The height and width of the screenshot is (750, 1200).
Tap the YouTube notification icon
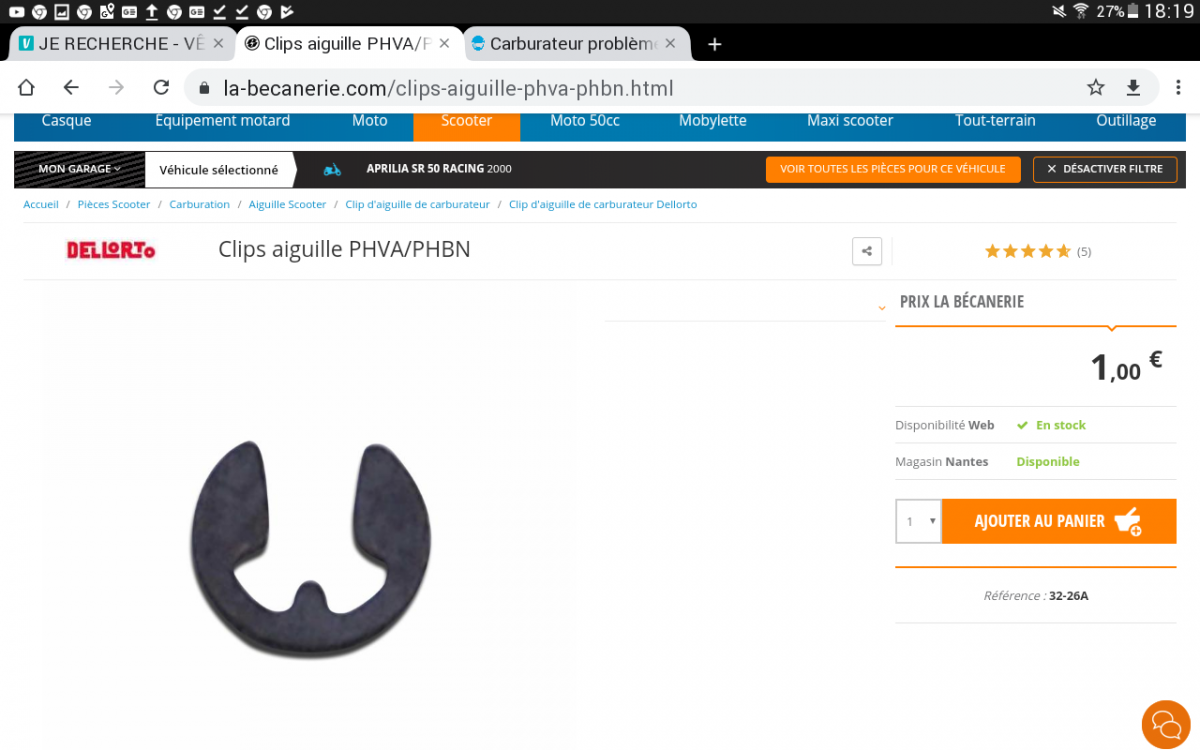pos(17,12)
